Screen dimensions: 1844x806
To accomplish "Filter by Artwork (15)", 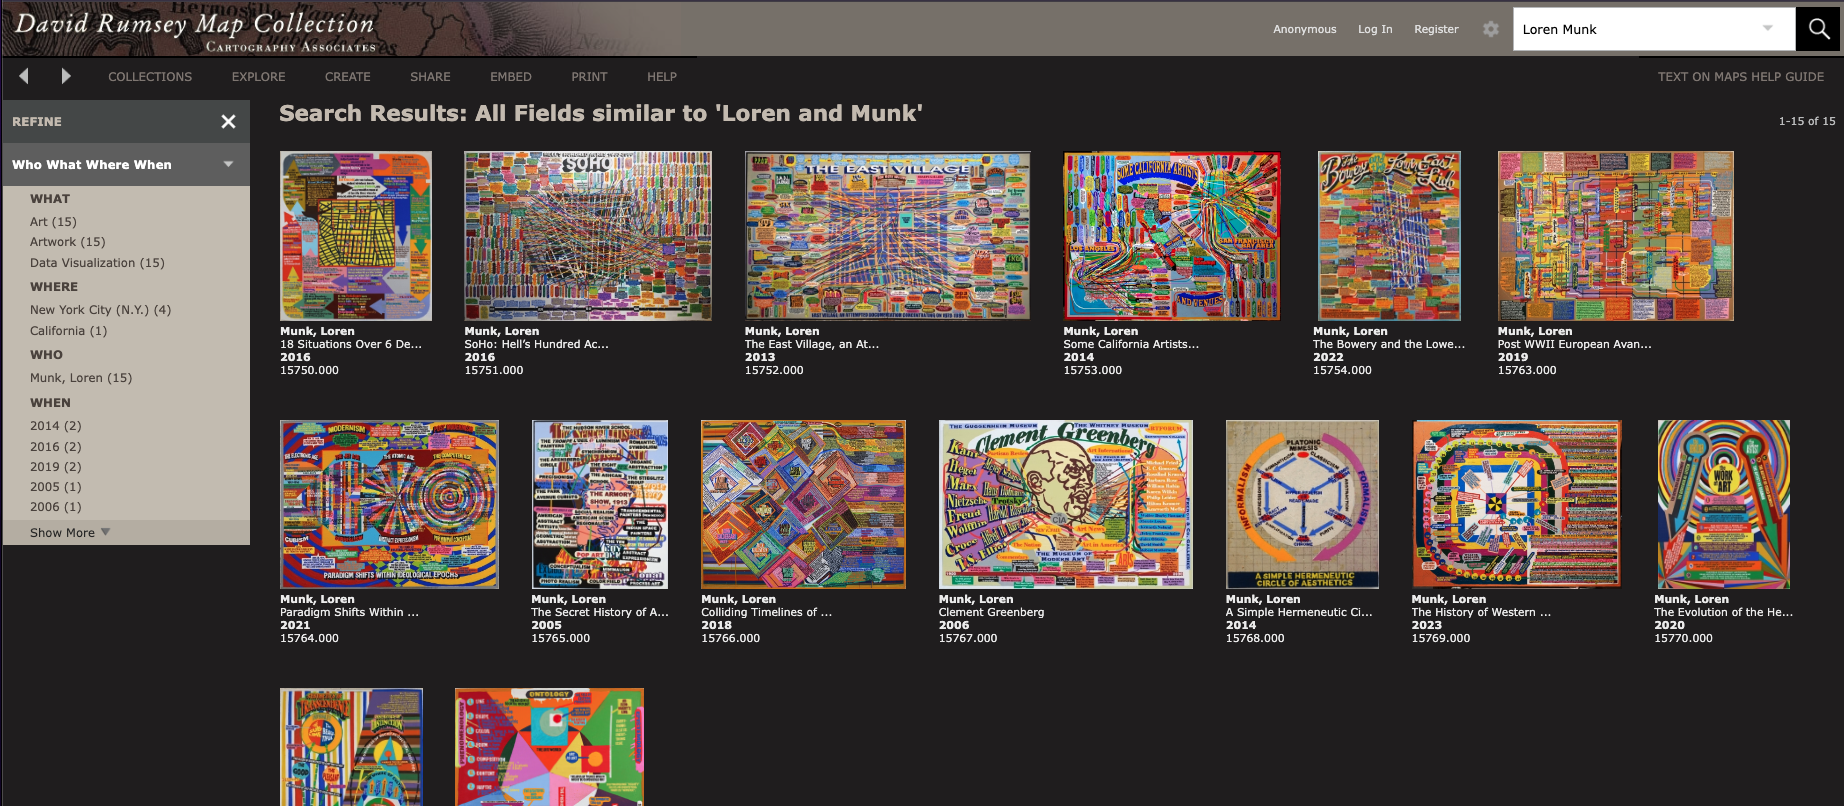I will 67,242.
